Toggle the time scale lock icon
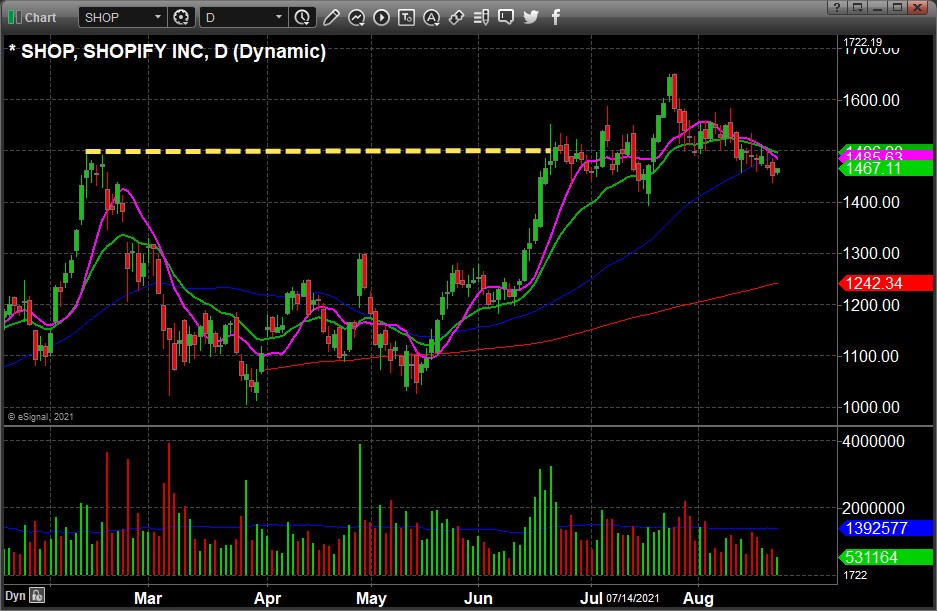Viewport: 937px width, 611px height. coord(38,595)
